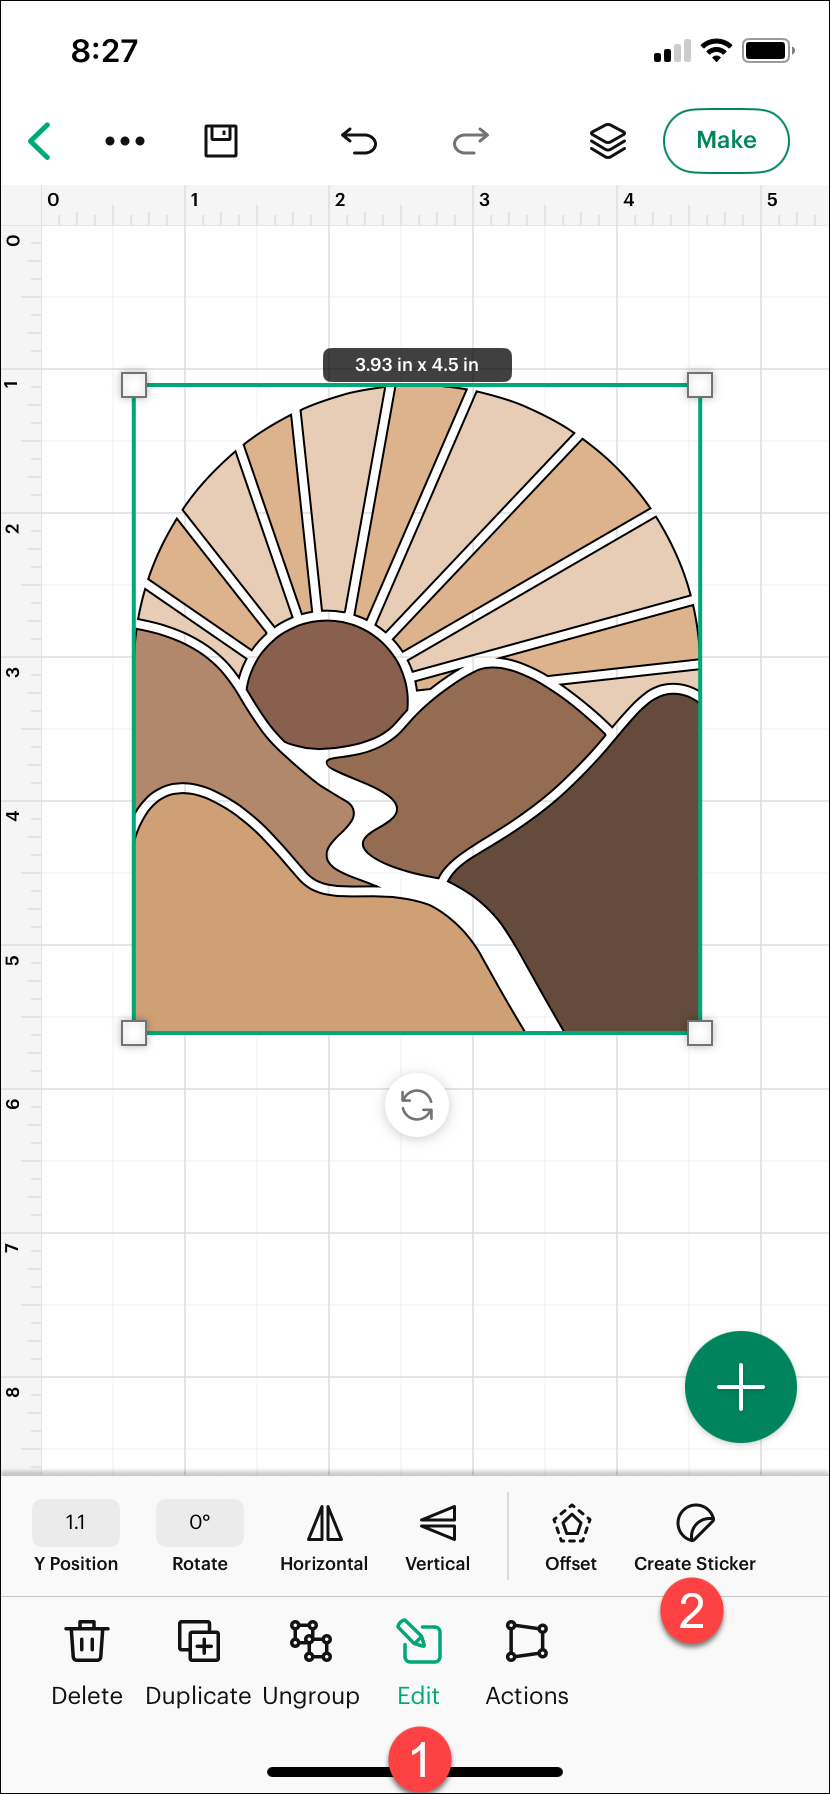This screenshot has height=1794, width=830.
Task: Switch to the Edit tab
Action: [419, 1662]
